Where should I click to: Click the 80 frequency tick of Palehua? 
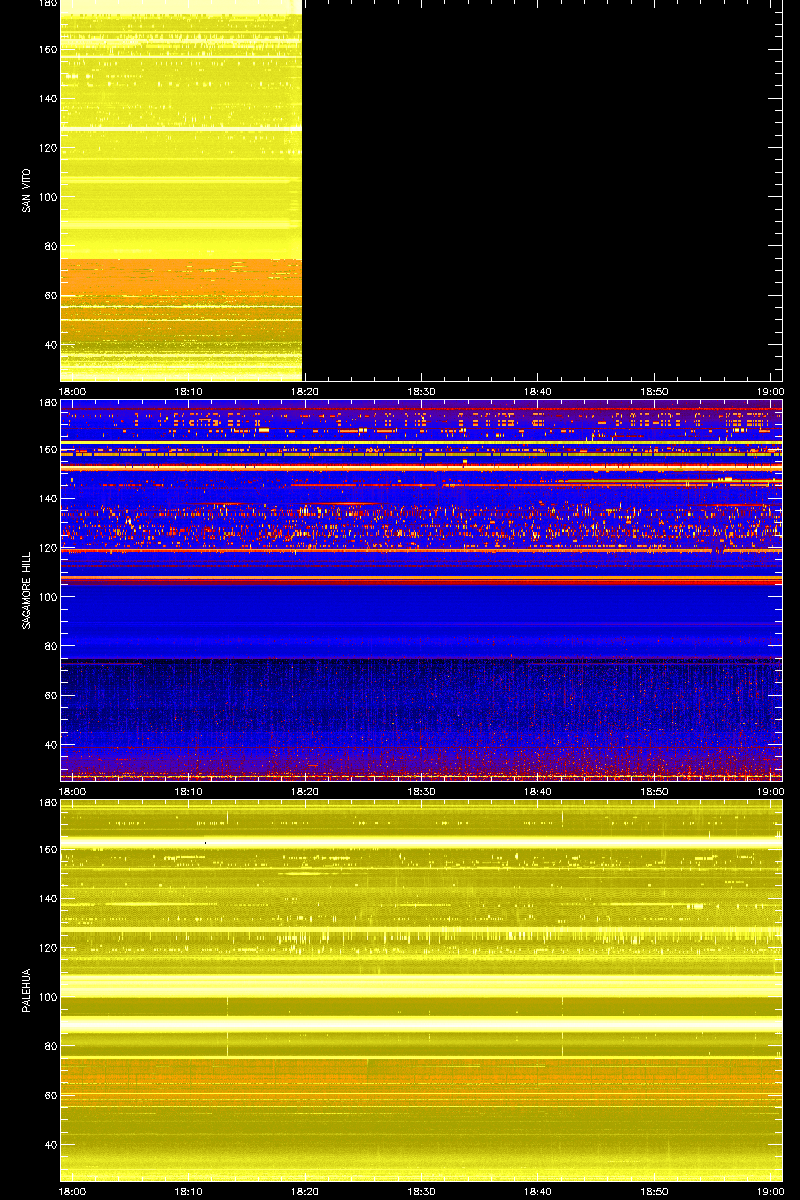(x=51, y=1047)
